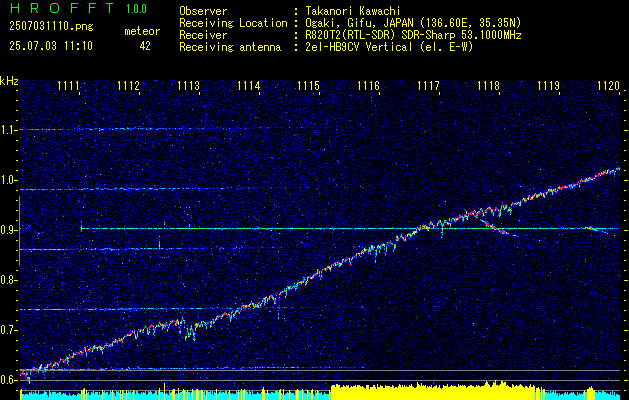Click the Receiving Location label
The height and width of the screenshot is (400, 629).
pyautogui.click(x=233, y=23)
